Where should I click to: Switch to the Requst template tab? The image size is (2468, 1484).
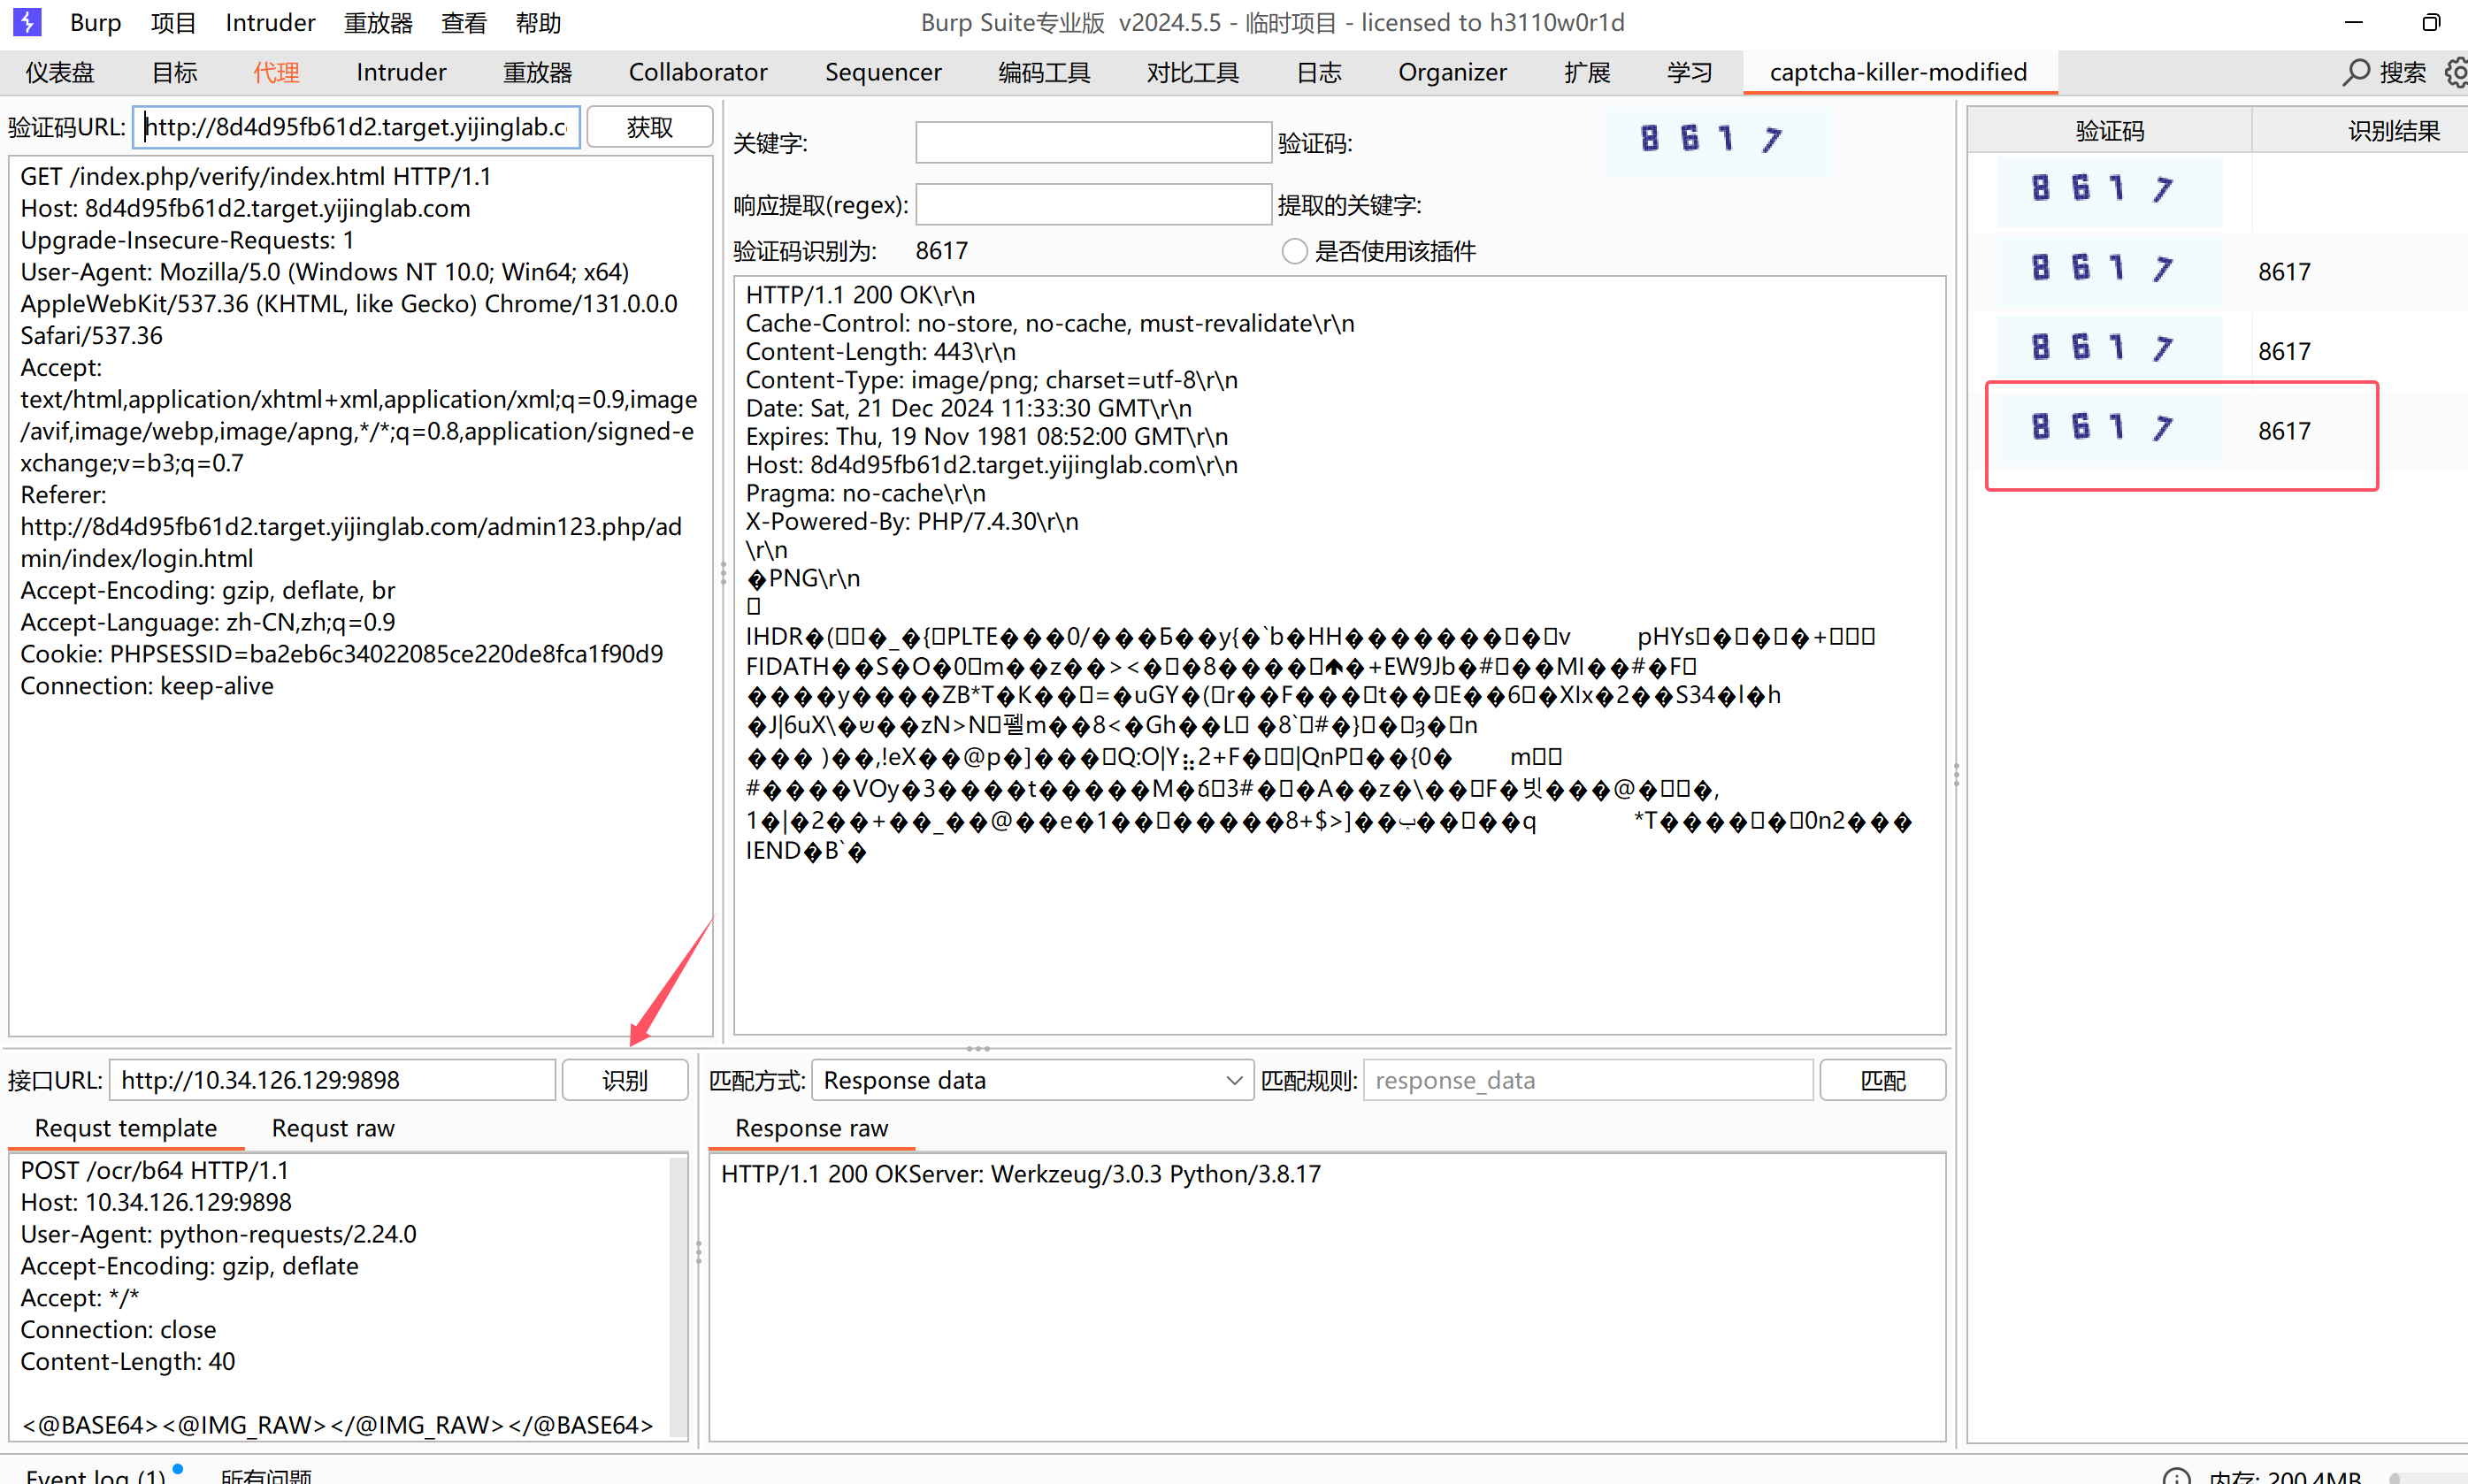[126, 1128]
